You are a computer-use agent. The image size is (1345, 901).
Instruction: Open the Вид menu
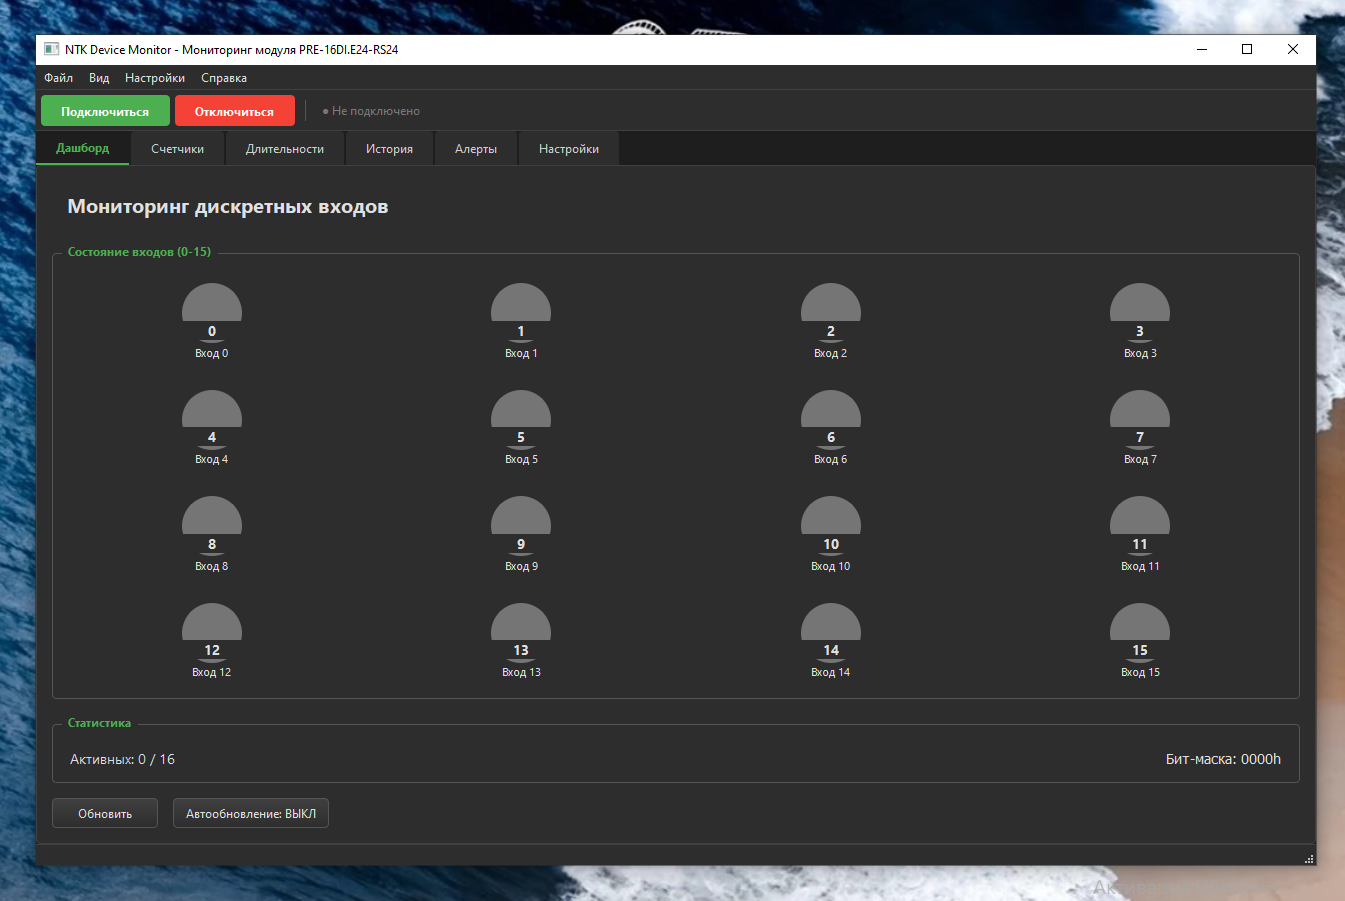click(99, 78)
